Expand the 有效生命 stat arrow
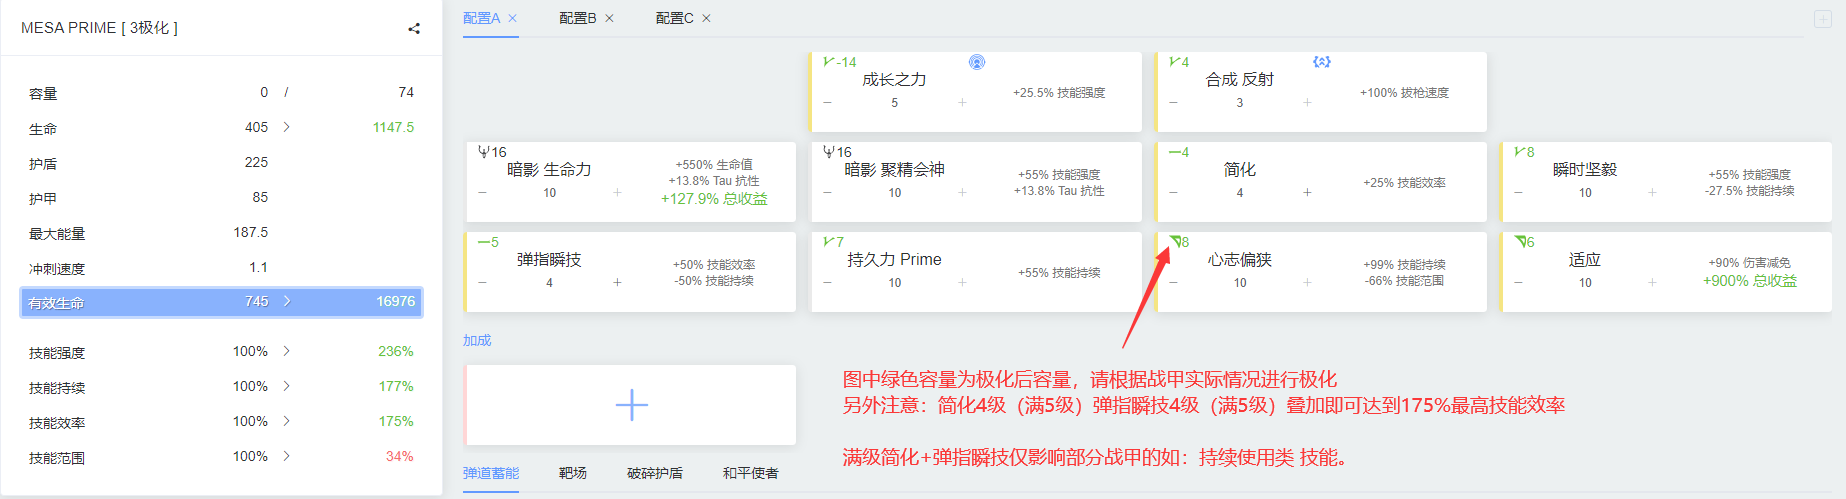1846x499 pixels. tap(287, 301)
